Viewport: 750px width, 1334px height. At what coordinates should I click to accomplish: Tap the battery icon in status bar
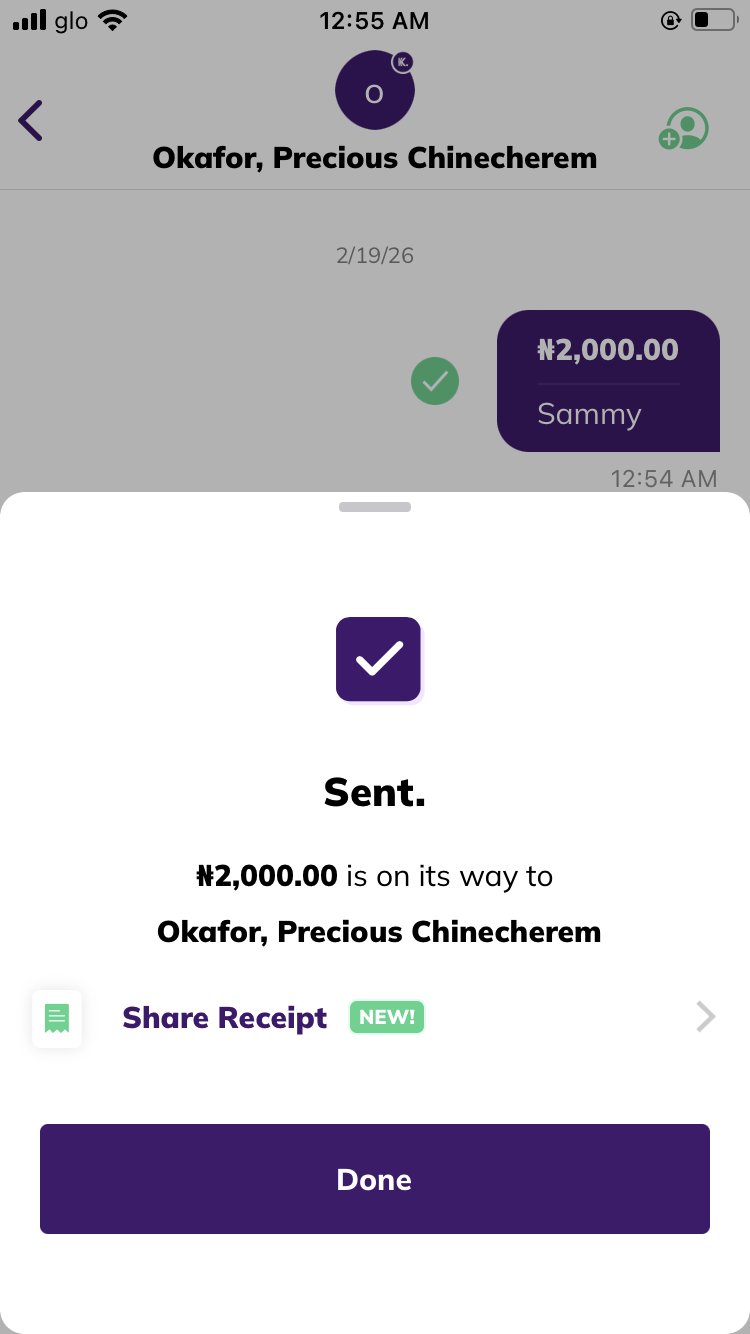coord(713,20)
